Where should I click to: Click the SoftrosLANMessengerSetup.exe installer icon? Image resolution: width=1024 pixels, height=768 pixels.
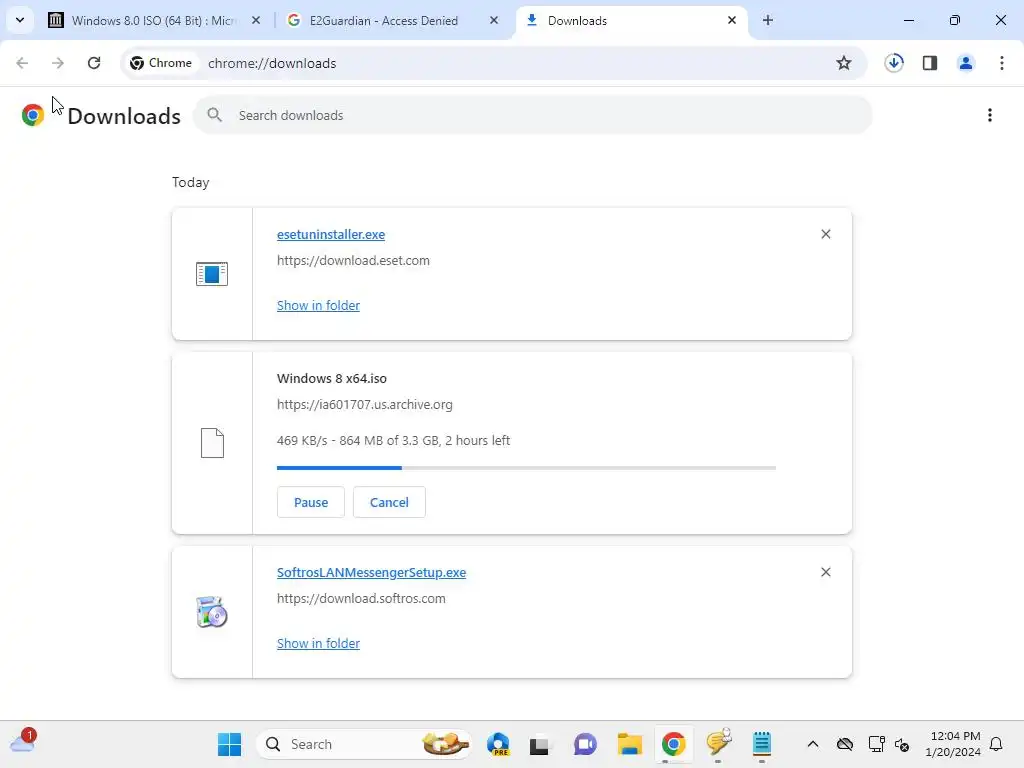[x=212, y=612]
